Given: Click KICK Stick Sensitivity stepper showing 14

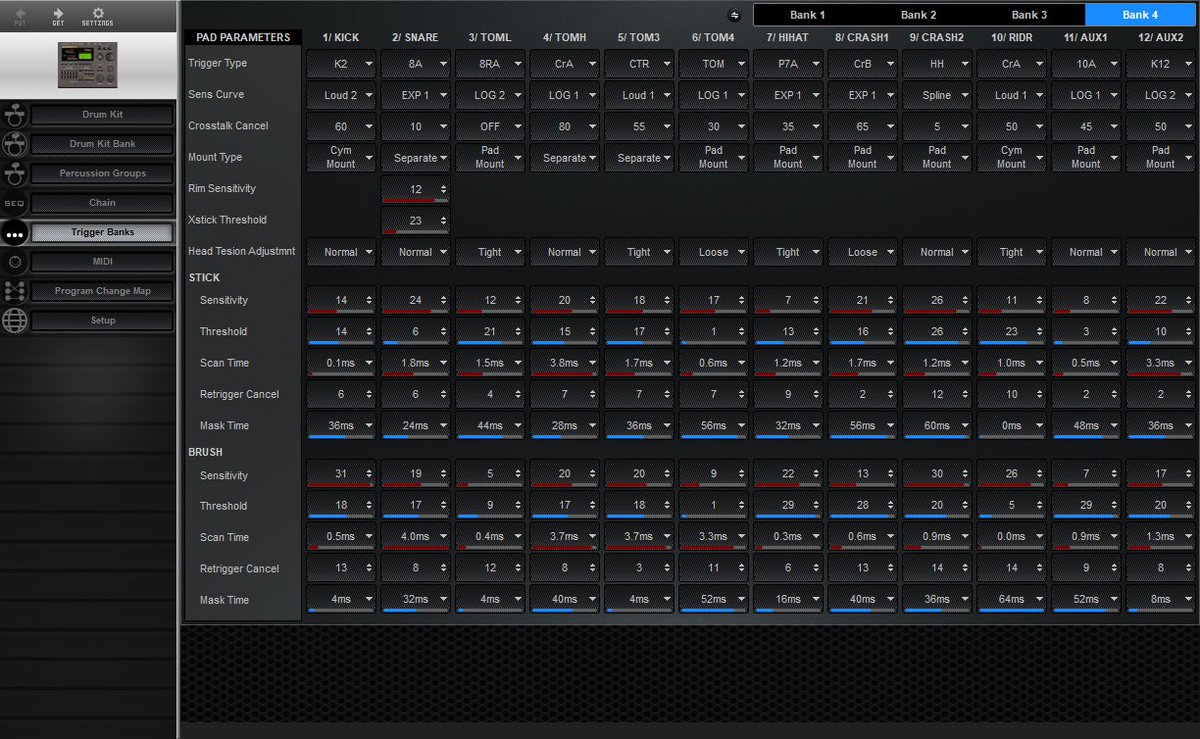Looking at the screenshot, I should (341, 300).
